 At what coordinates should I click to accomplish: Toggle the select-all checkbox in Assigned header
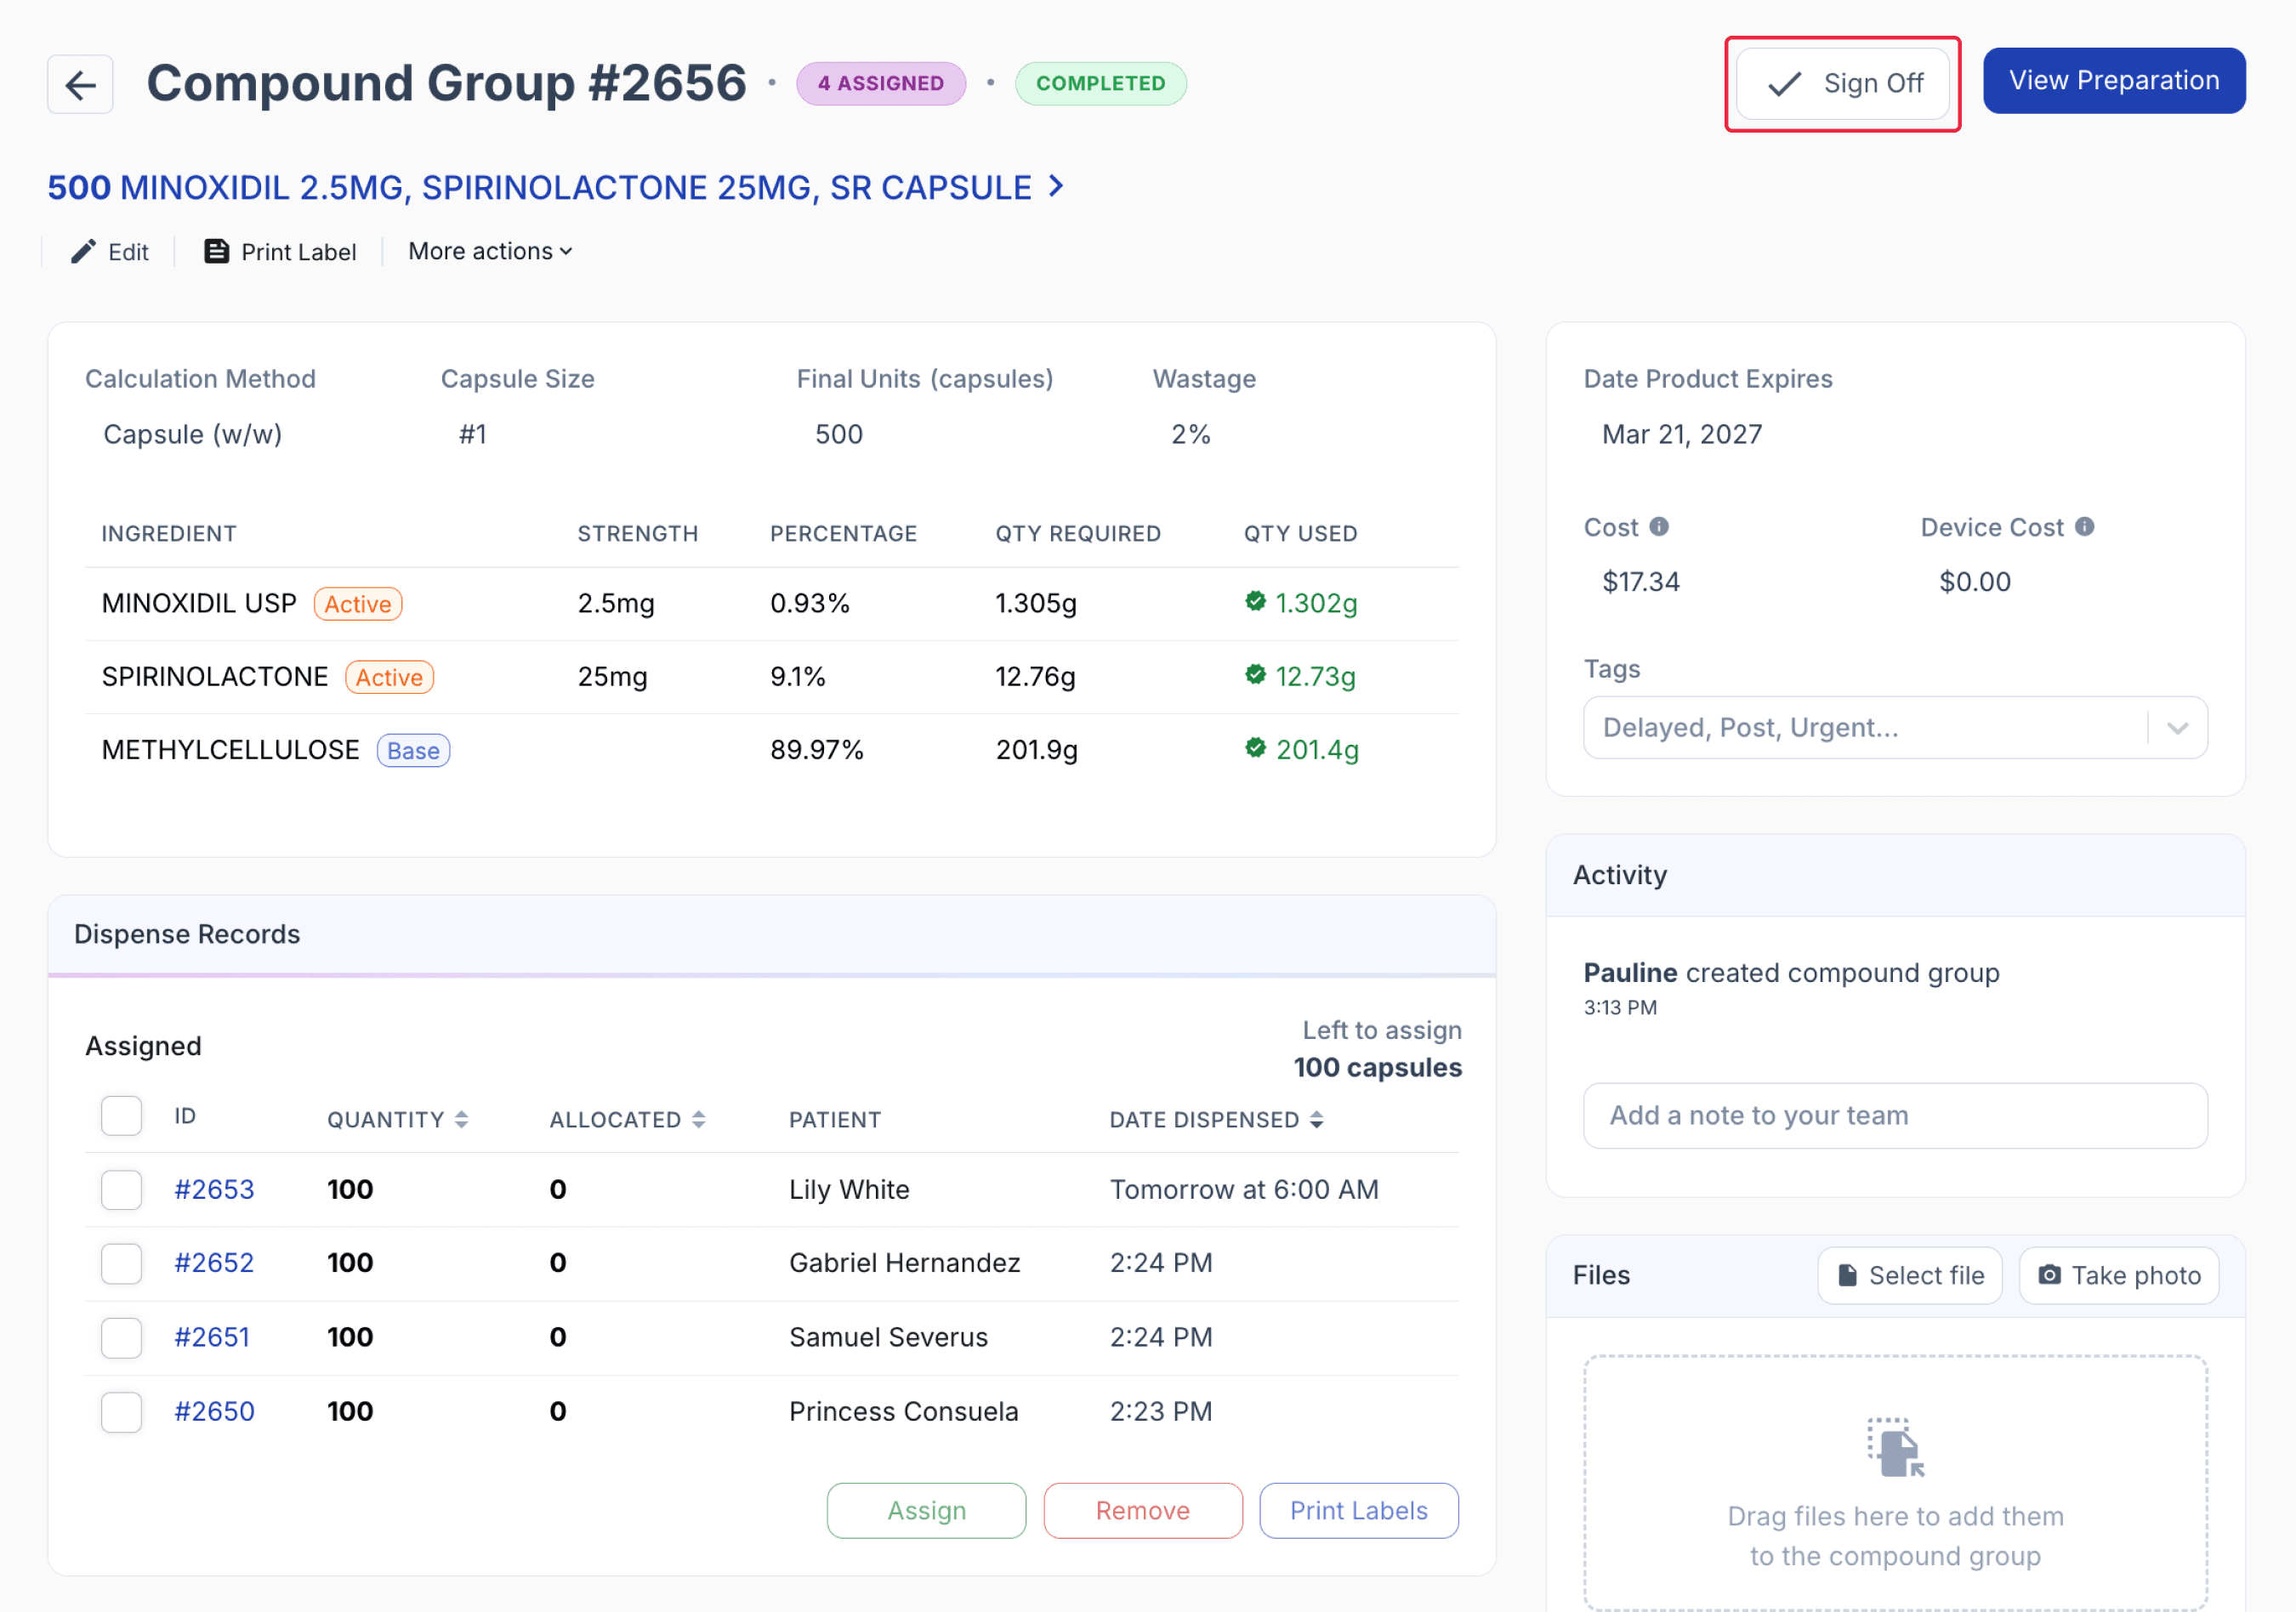[x=121, y=1116]
